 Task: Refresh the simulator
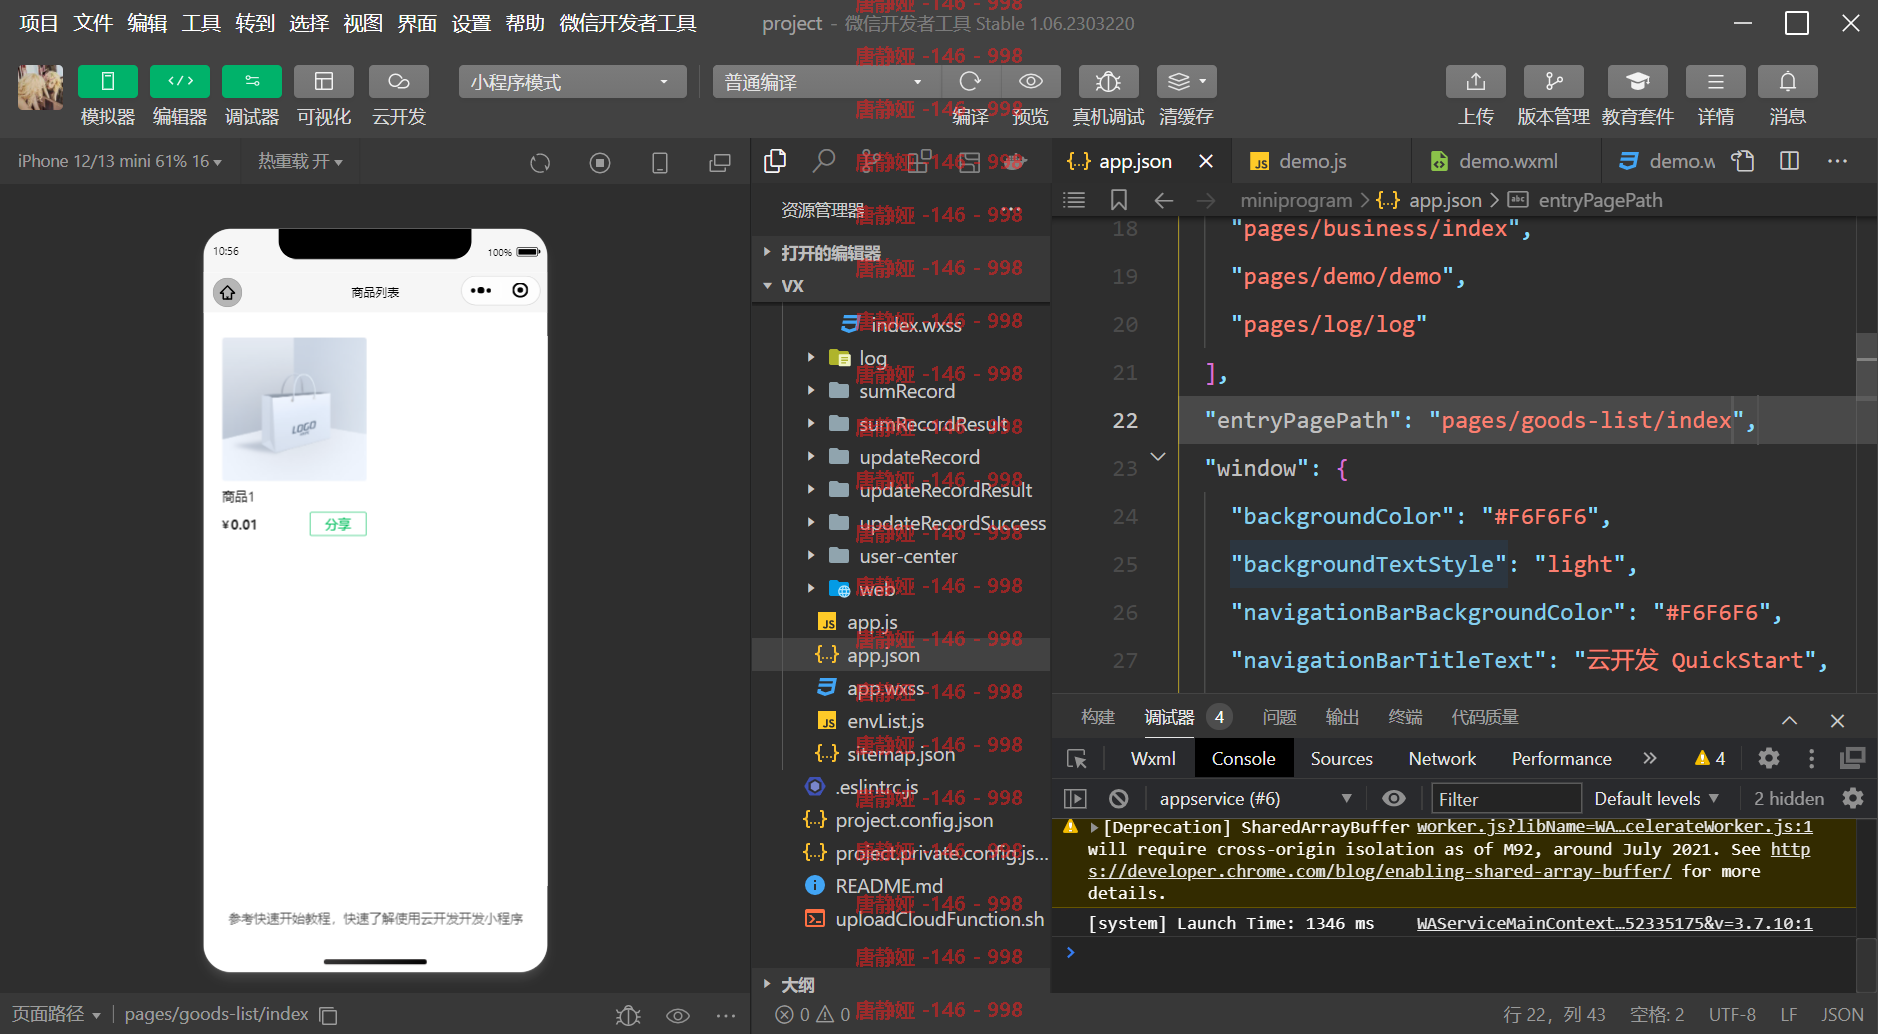click(540, 162)
